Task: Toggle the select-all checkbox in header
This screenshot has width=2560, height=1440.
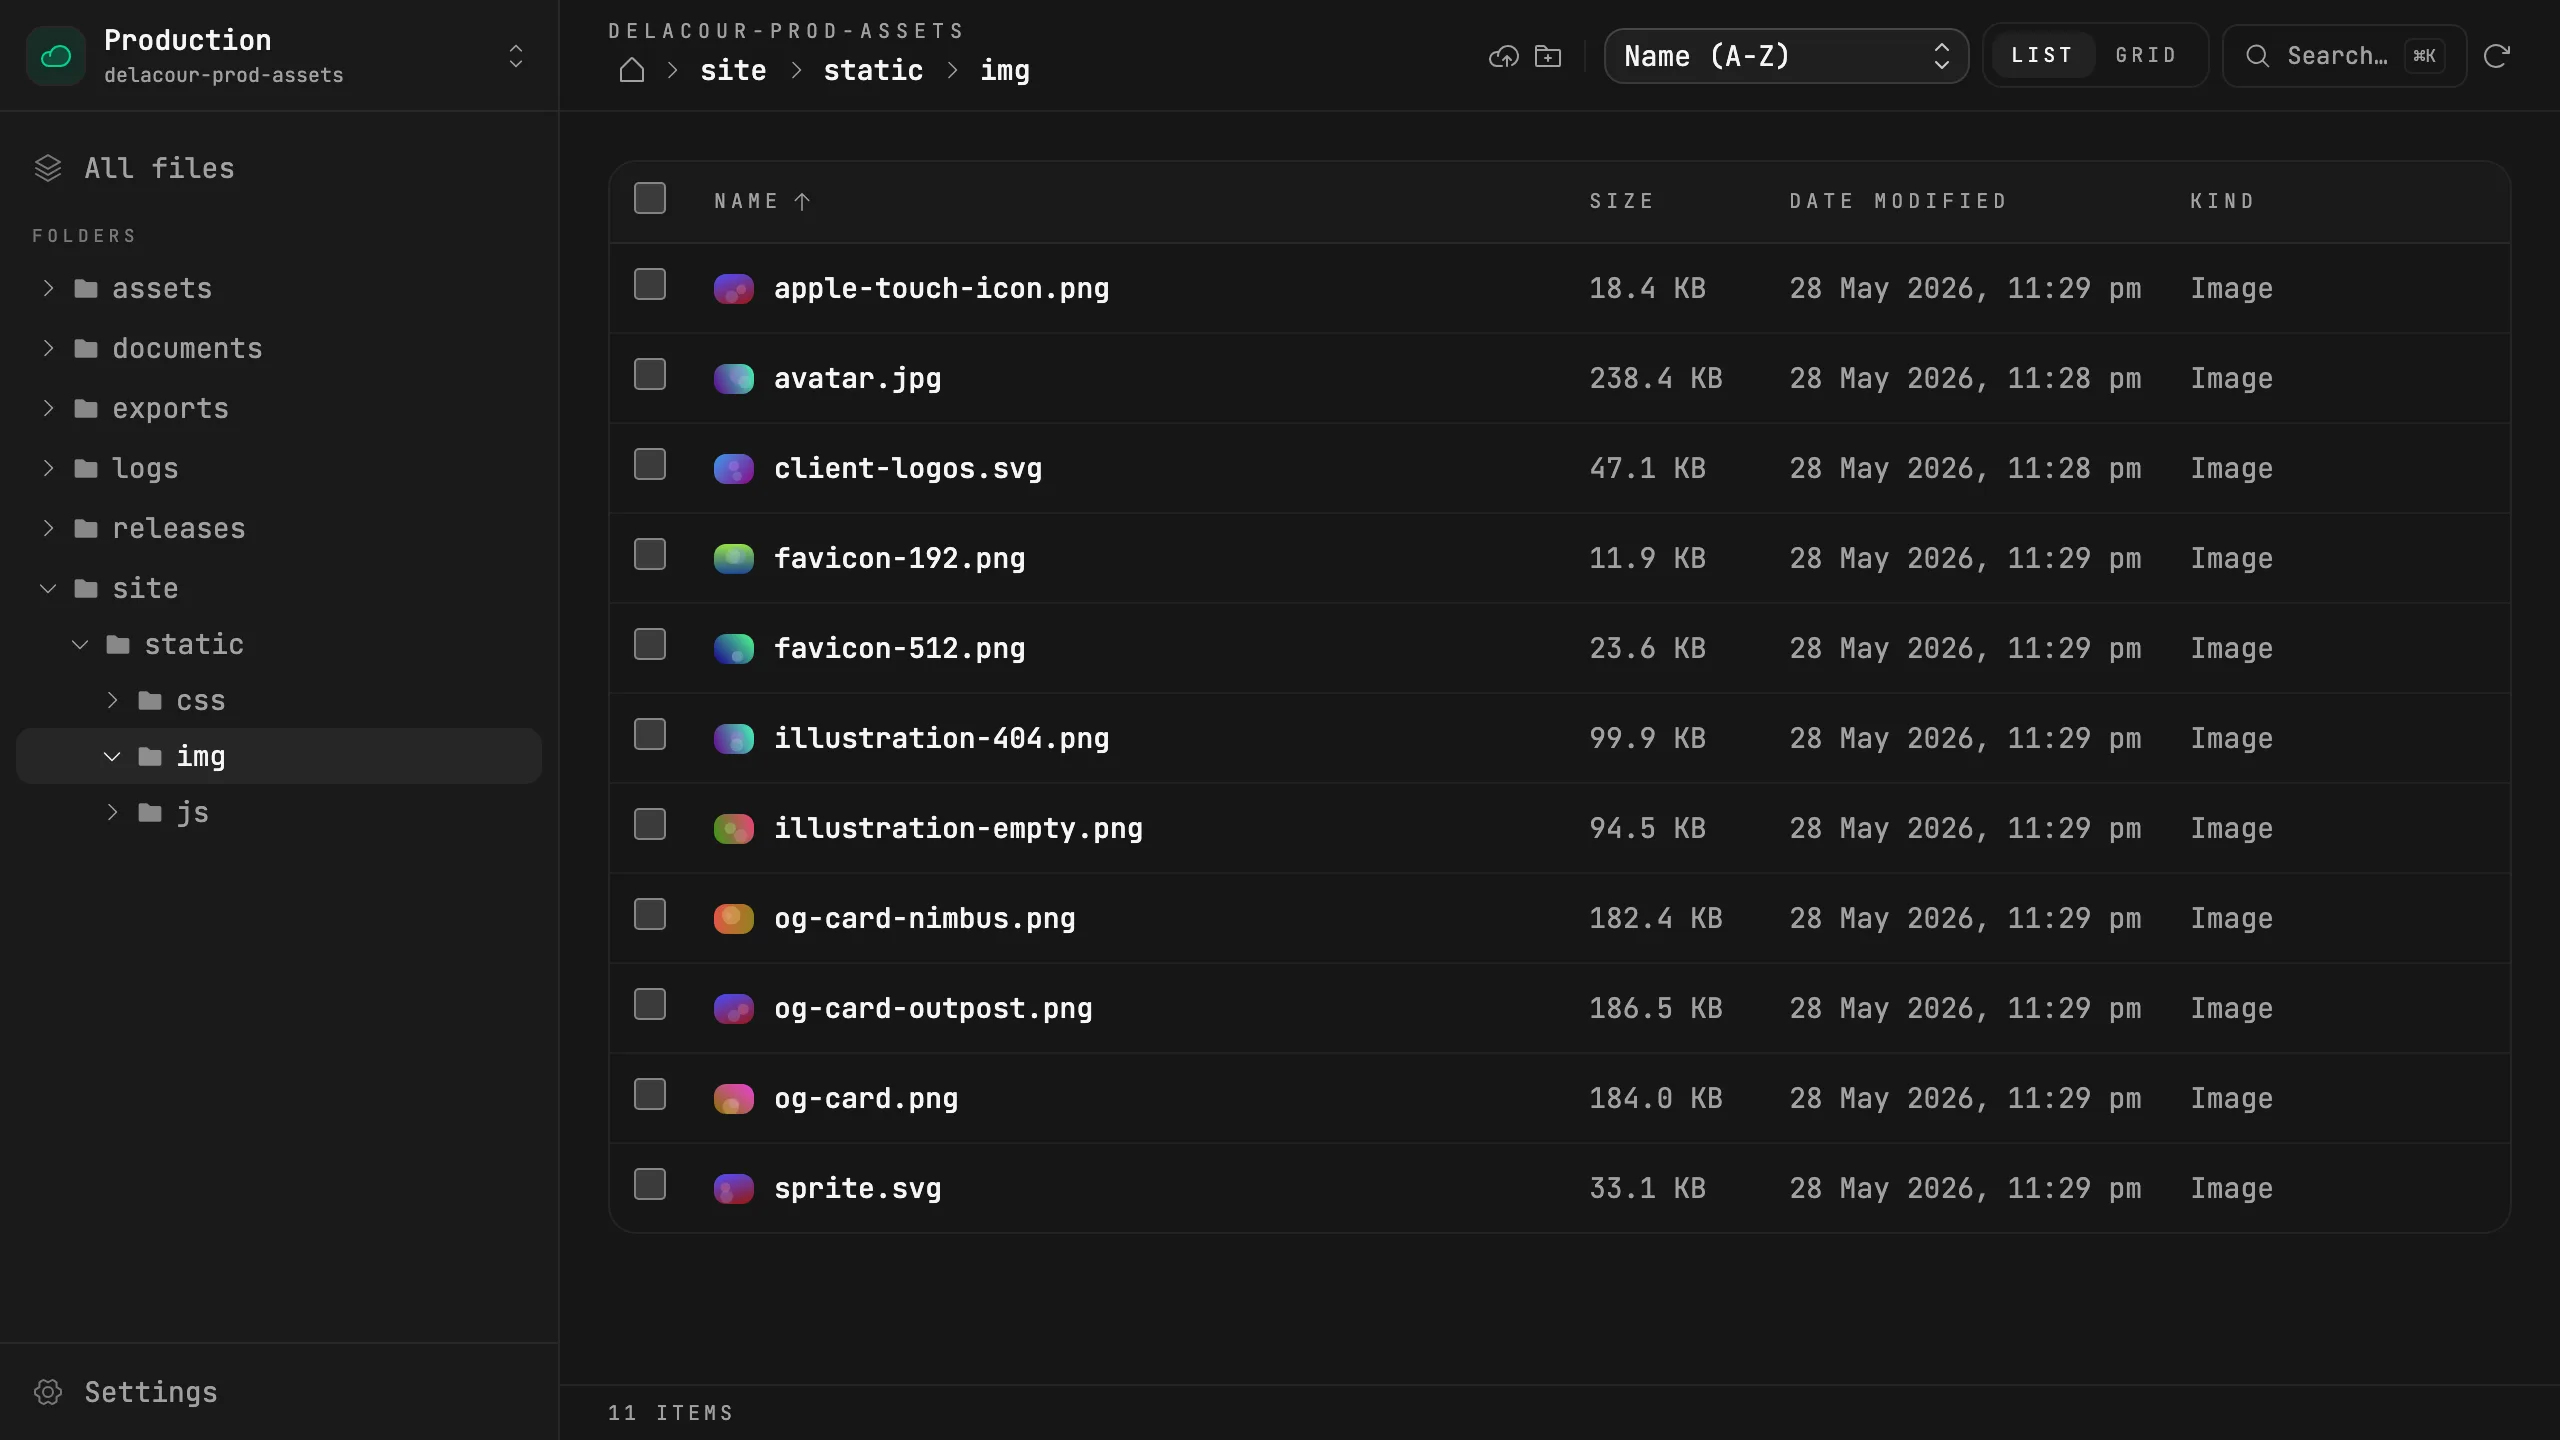Action: [x=650, y=198]
